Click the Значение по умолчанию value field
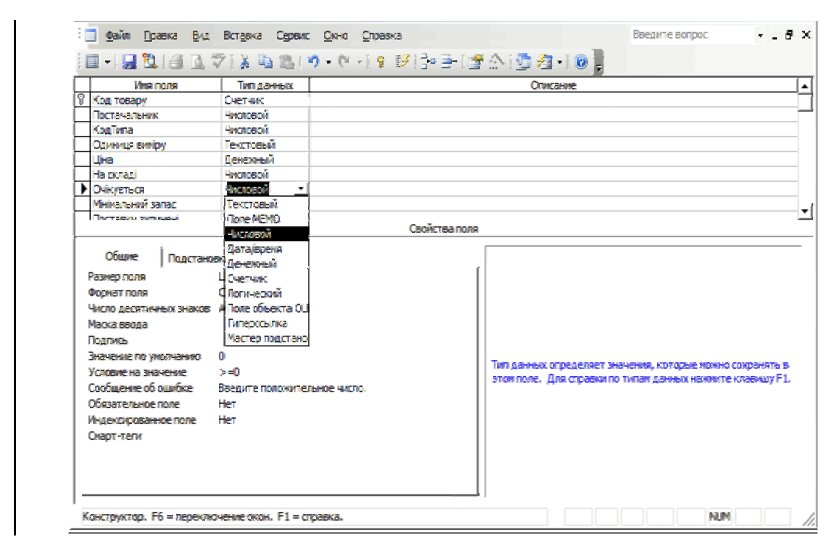The image size is (827, 539). [345, 357]
